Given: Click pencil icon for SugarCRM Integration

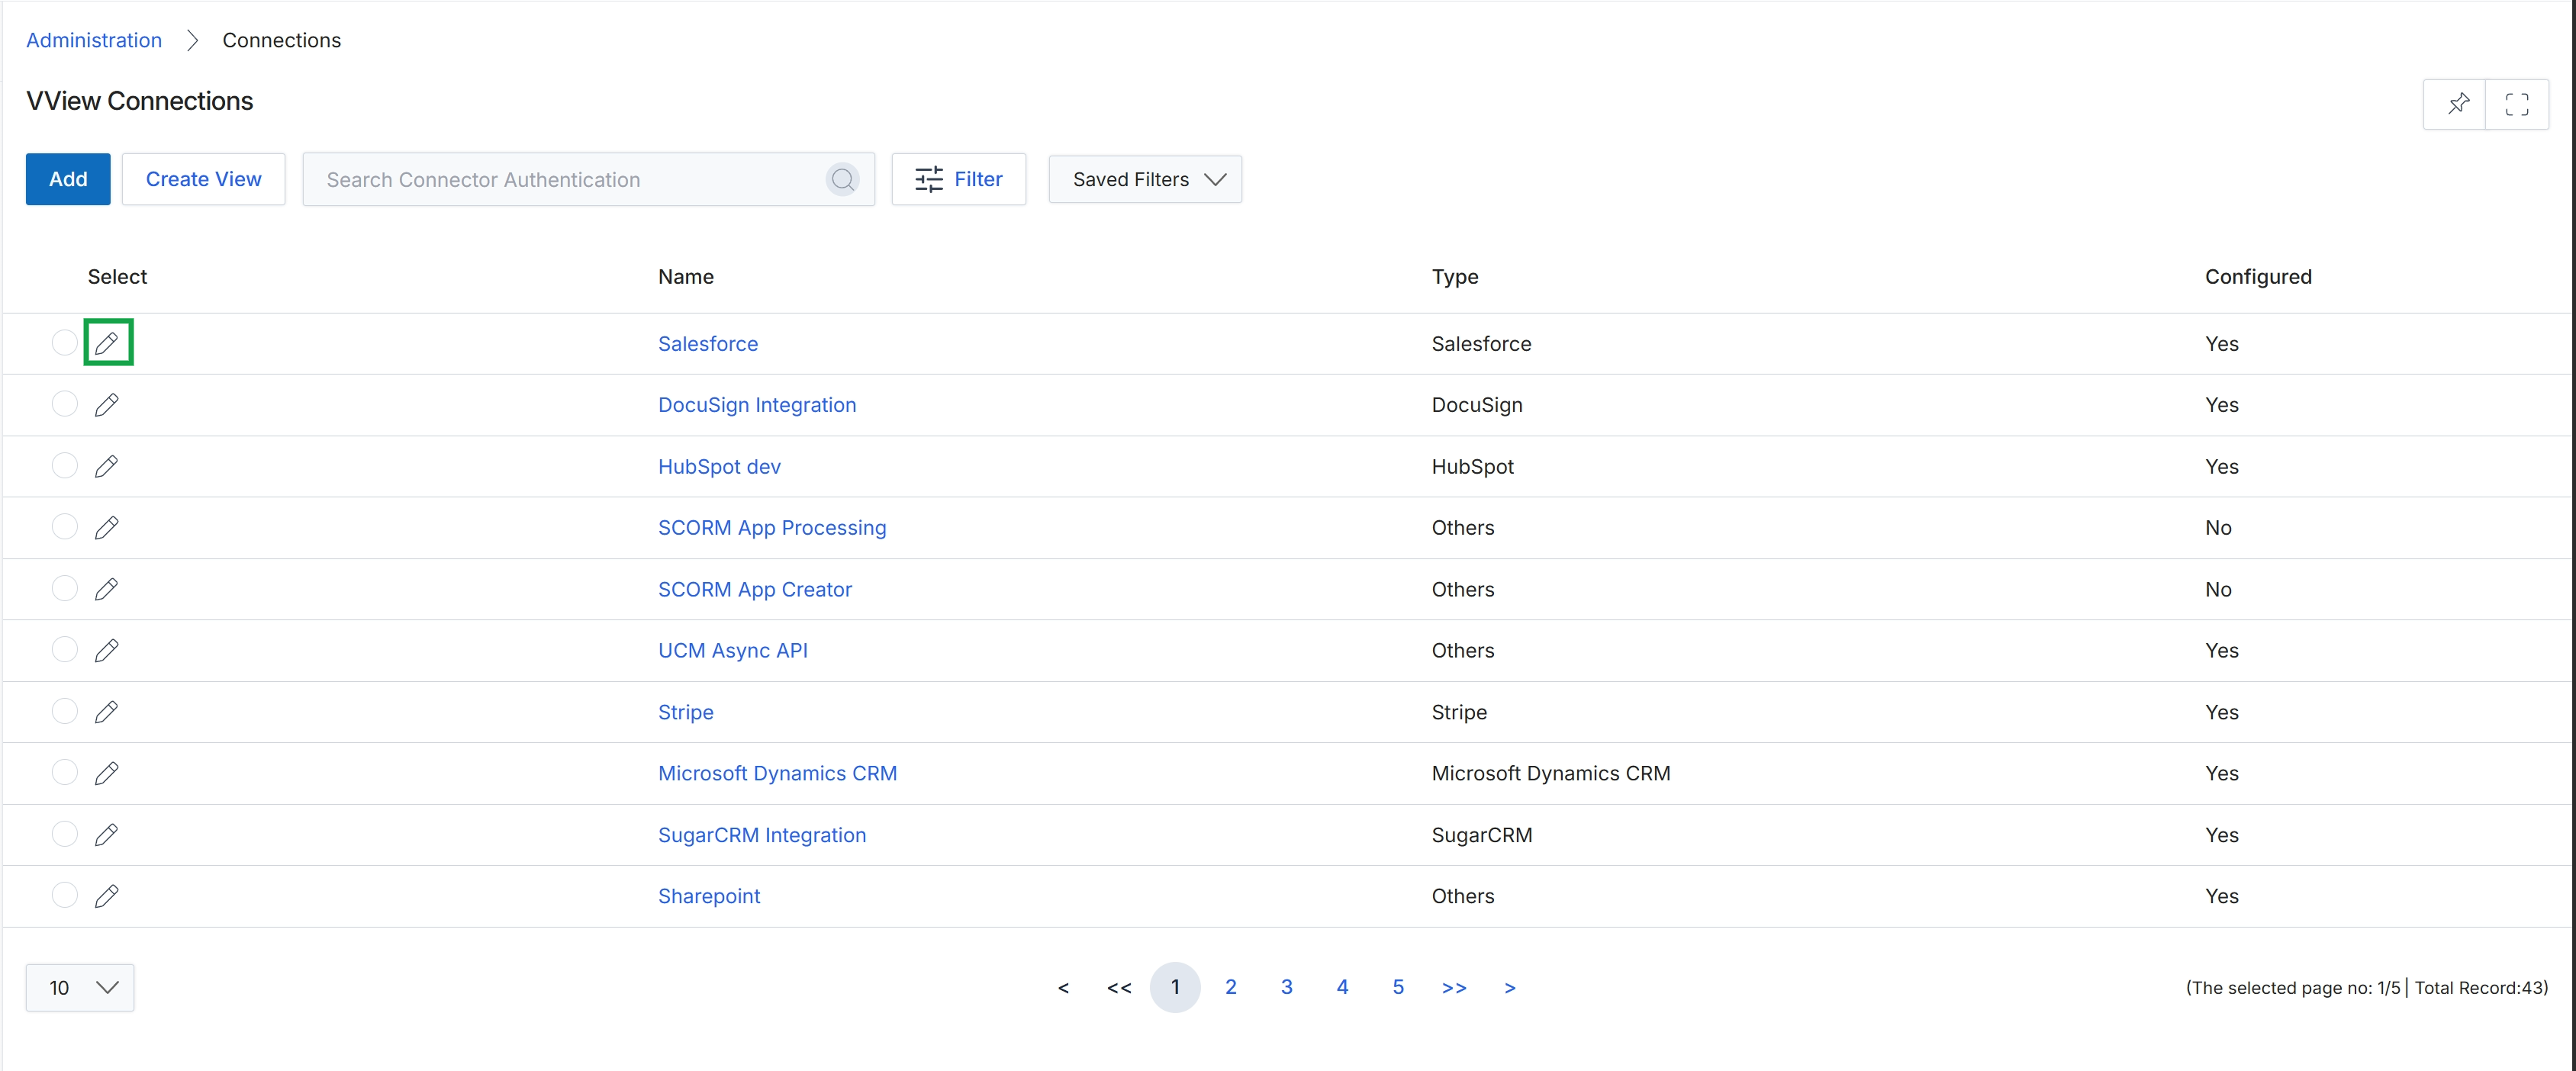Looking at the screenshot, I should pos(107,835).
